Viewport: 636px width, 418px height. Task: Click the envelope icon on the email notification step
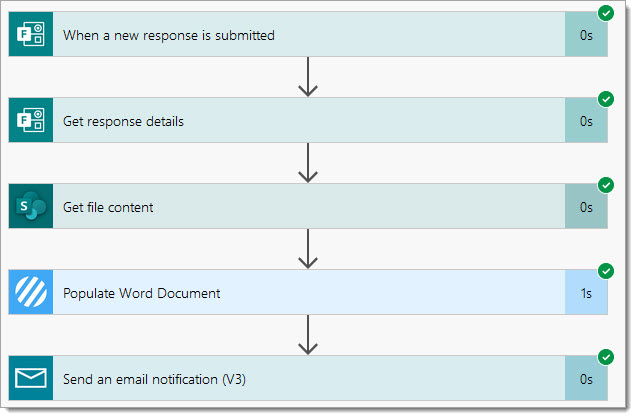[x=31, y=378]
